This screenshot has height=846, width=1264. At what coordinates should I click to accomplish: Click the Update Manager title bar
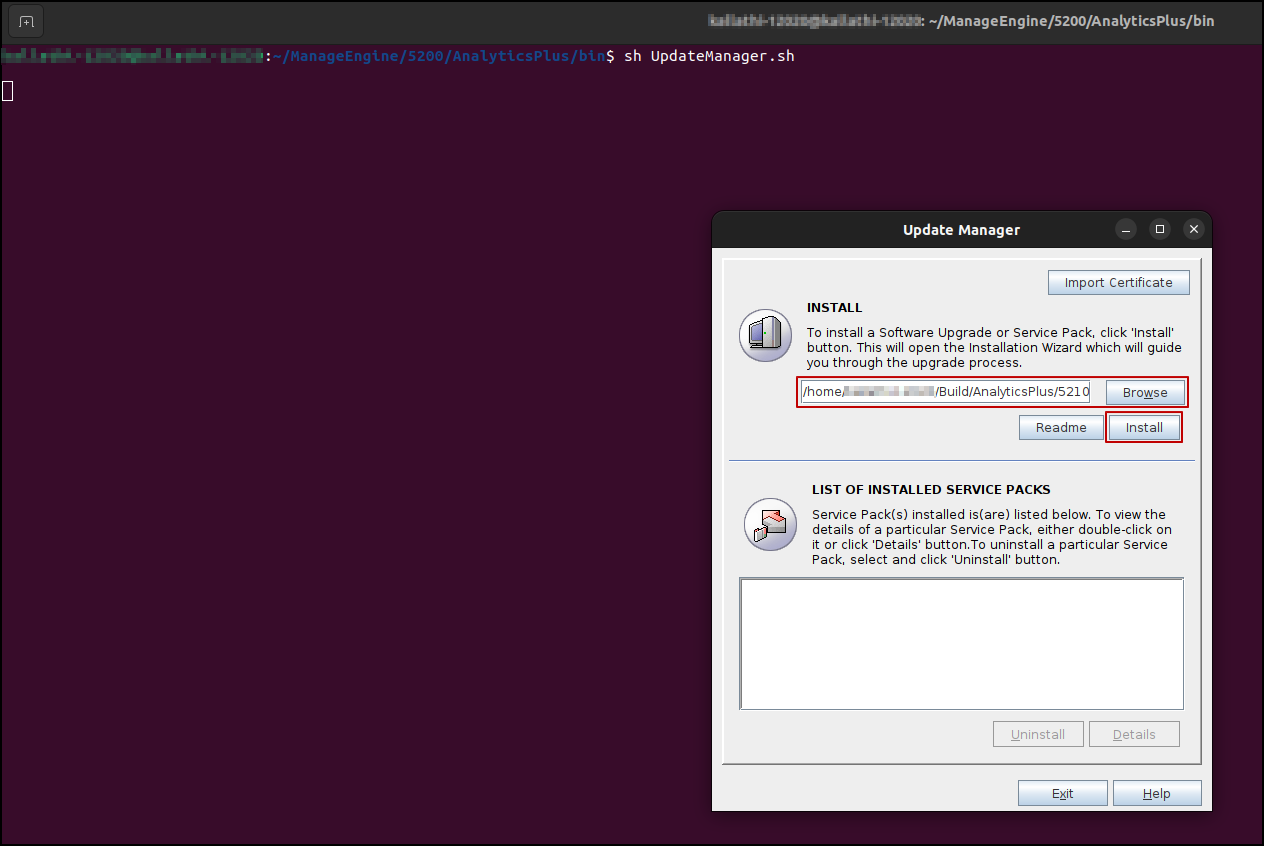click(x=961, y=230)
